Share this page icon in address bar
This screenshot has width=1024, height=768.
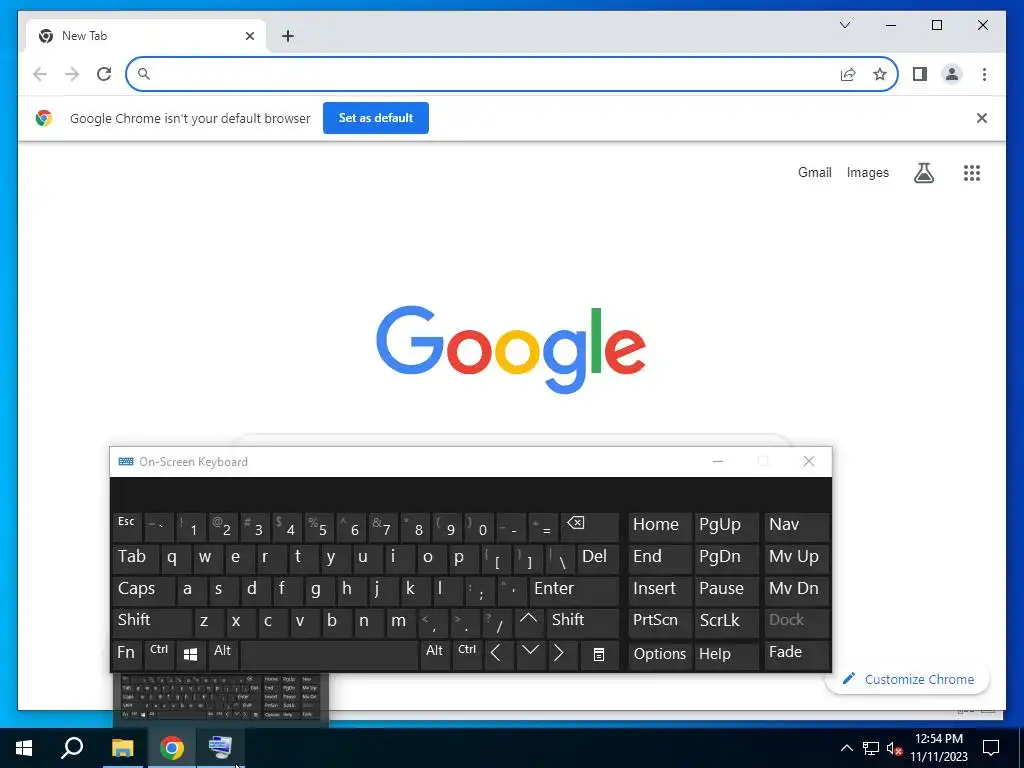pos(848,74)
